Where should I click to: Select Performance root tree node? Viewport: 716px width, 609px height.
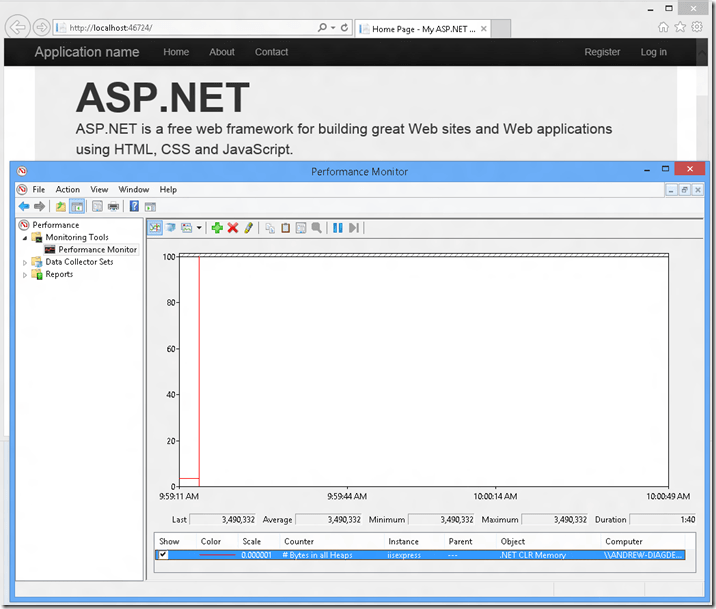point(56,225)
